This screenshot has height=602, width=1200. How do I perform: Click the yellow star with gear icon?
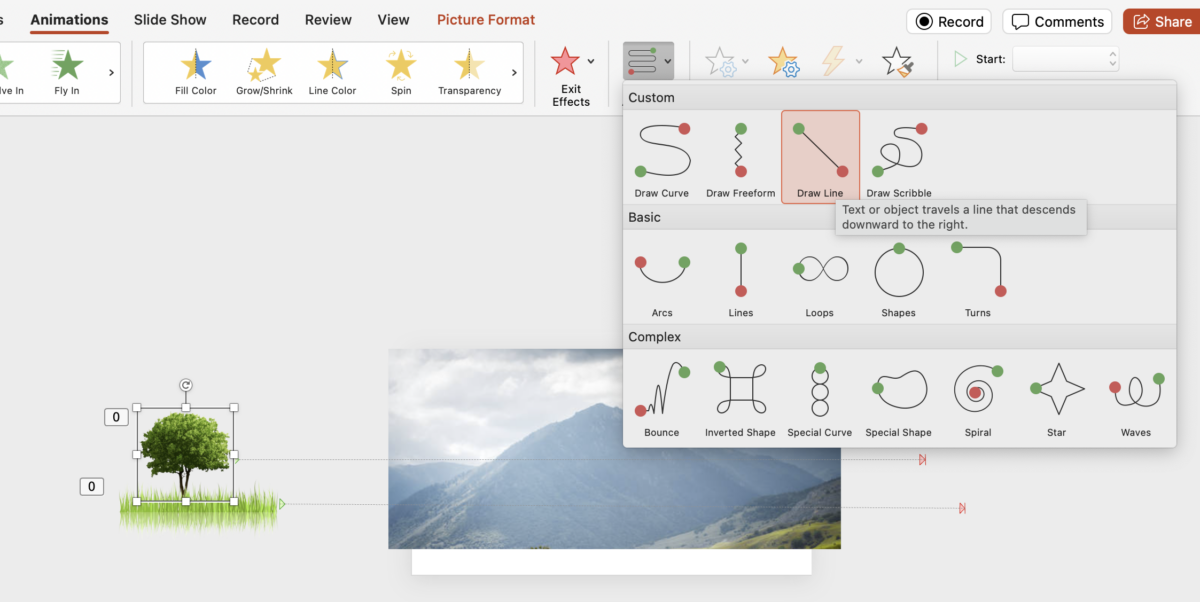click(783, 62)
